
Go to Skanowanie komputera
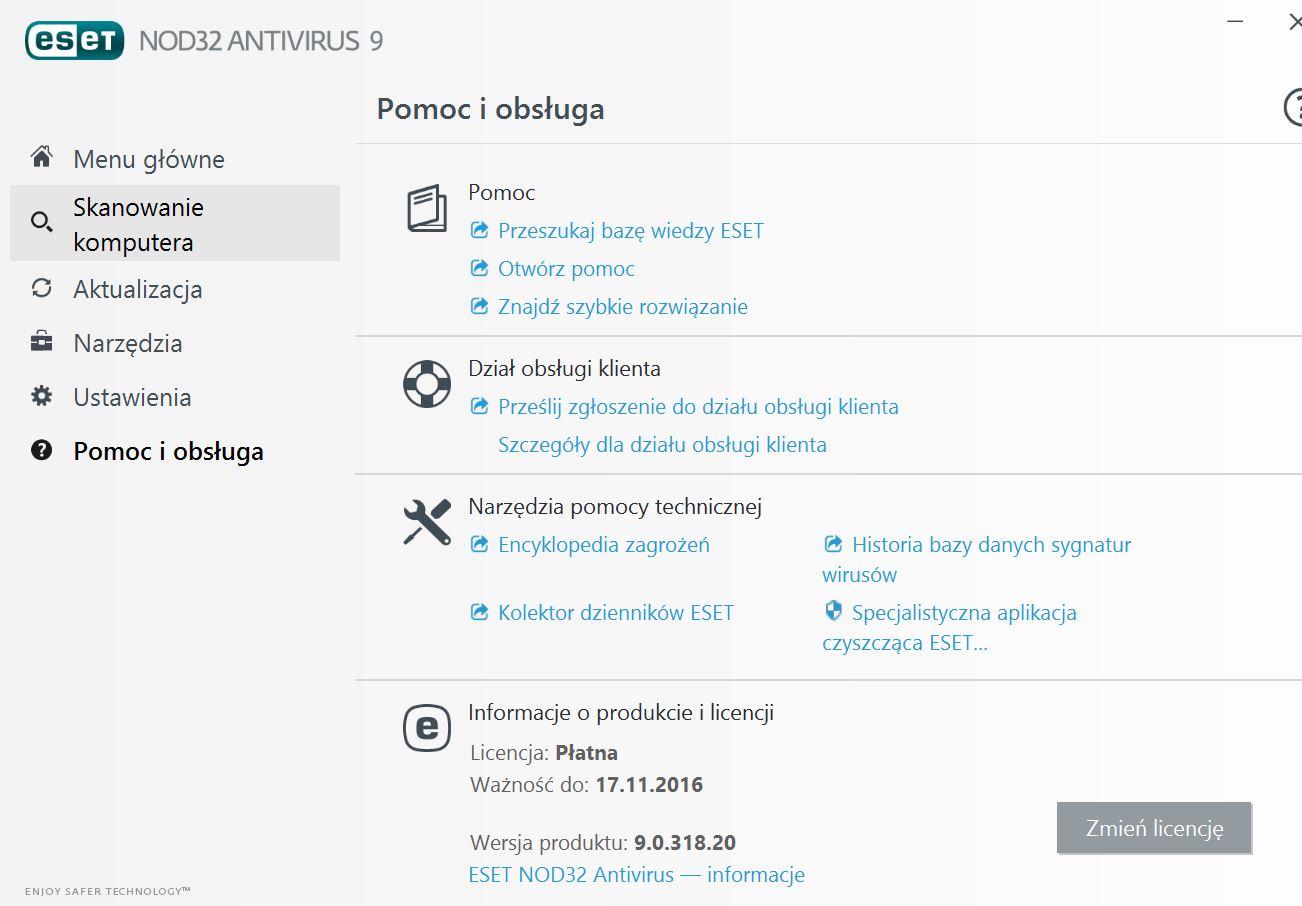click(x=175, y=224)
